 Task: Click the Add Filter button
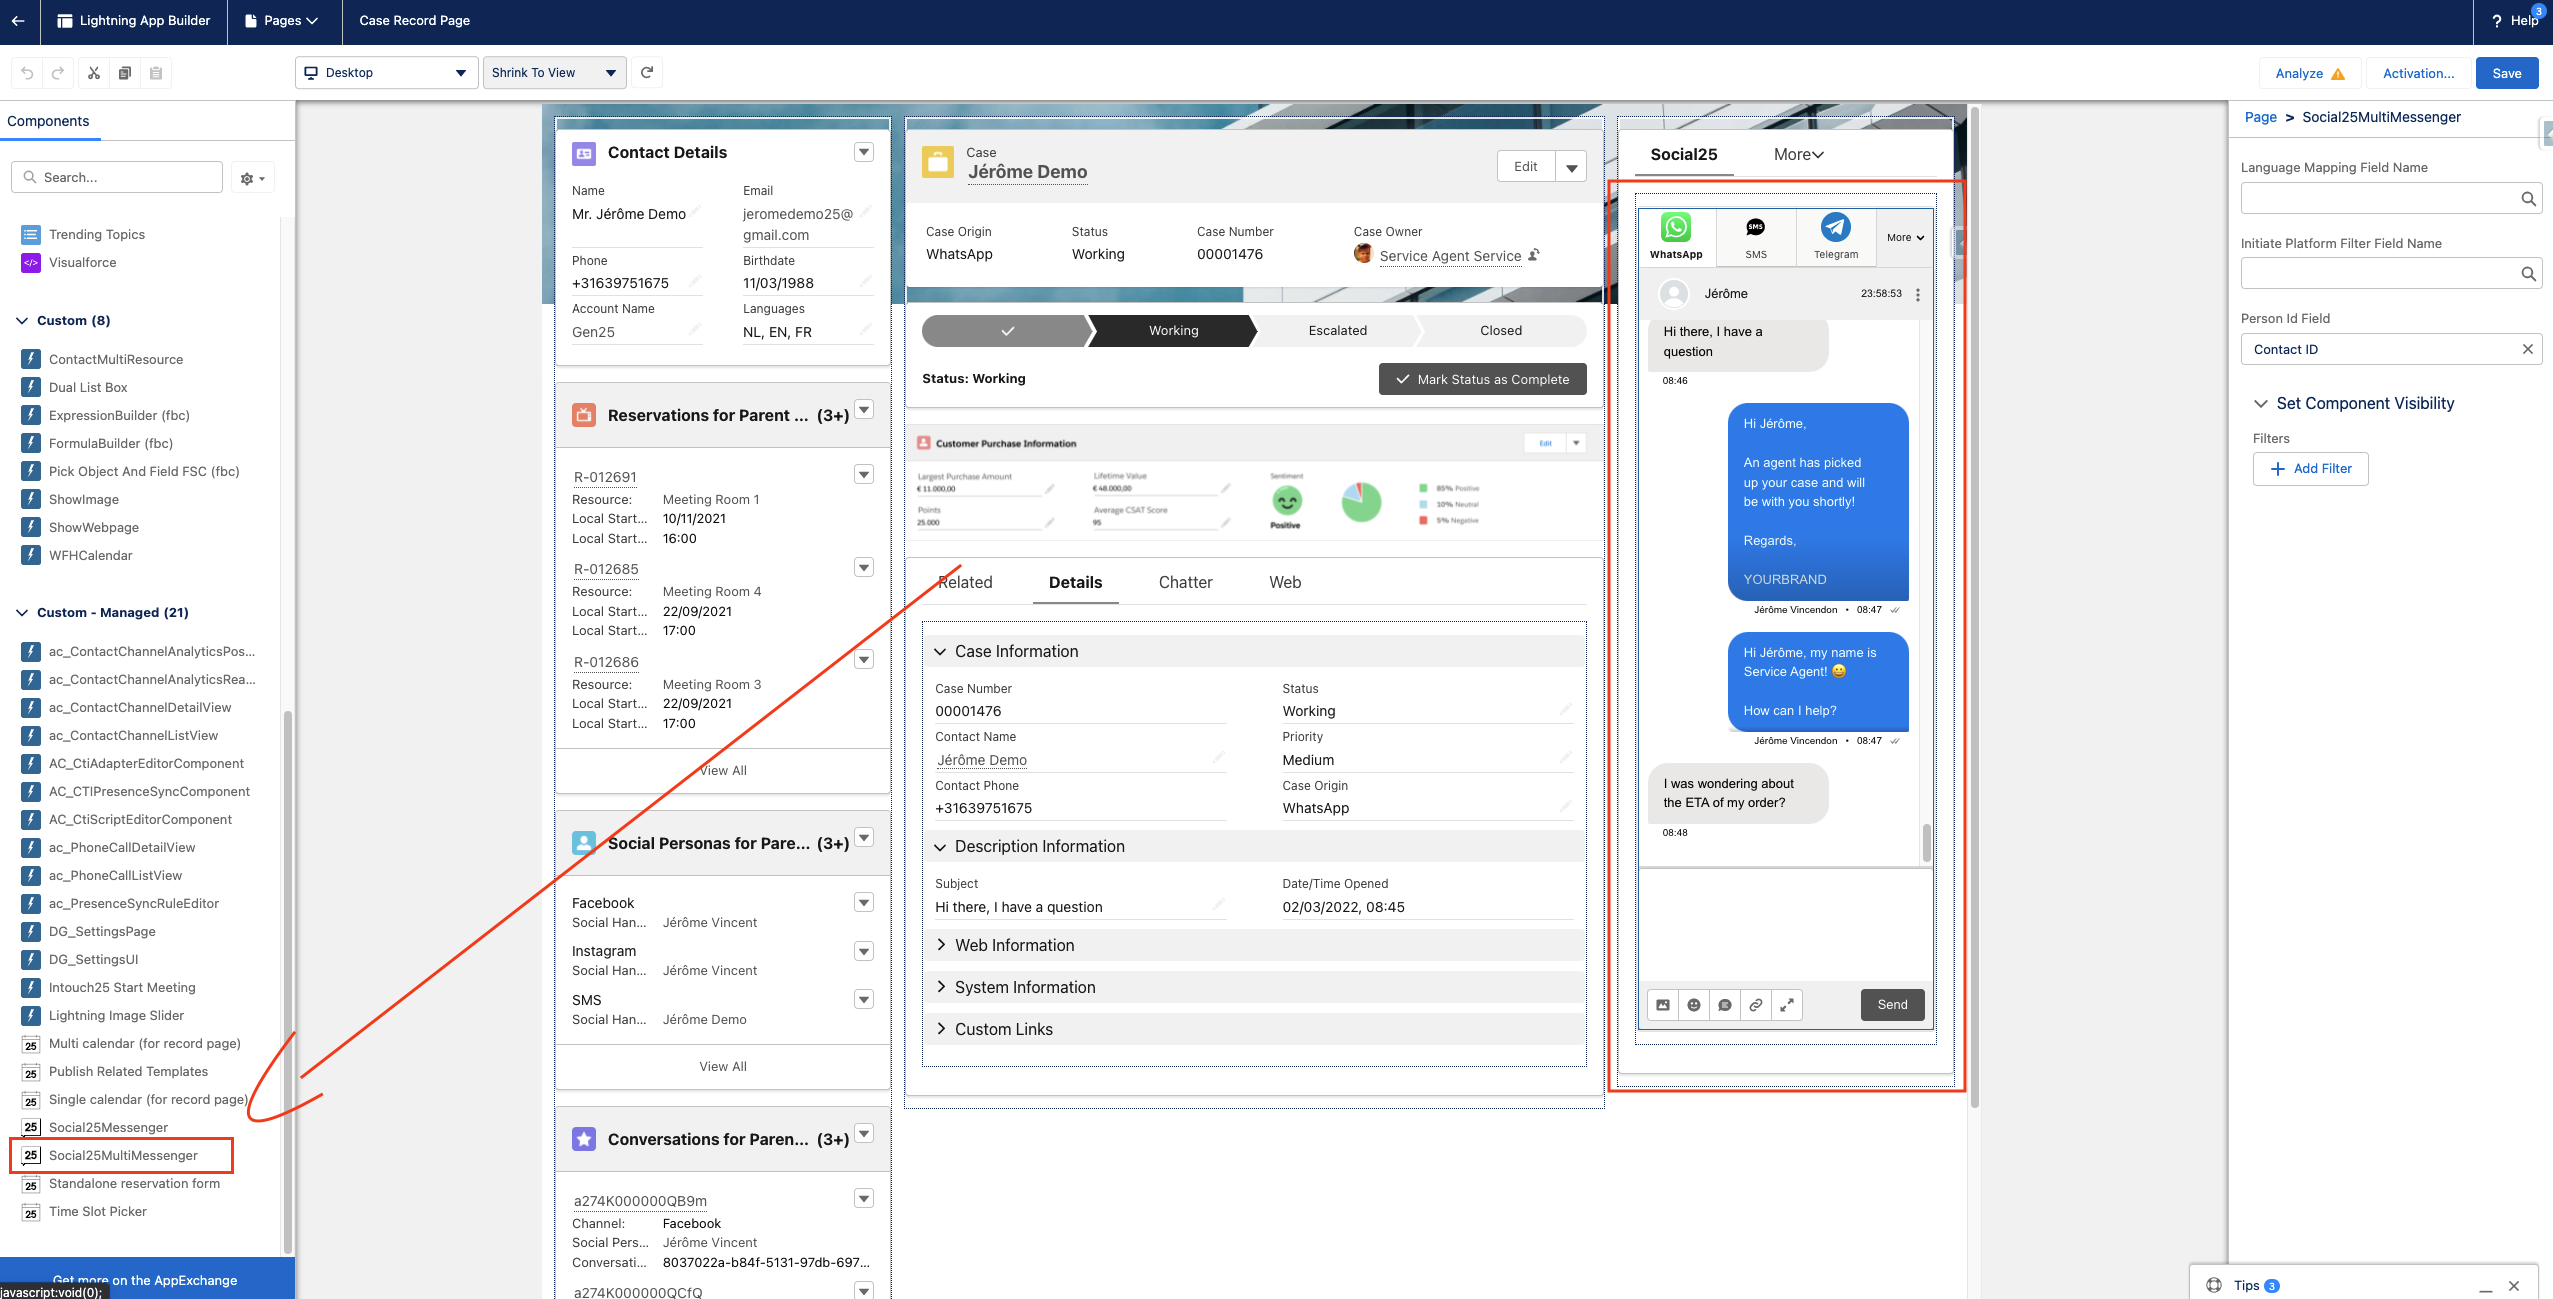2310,469
